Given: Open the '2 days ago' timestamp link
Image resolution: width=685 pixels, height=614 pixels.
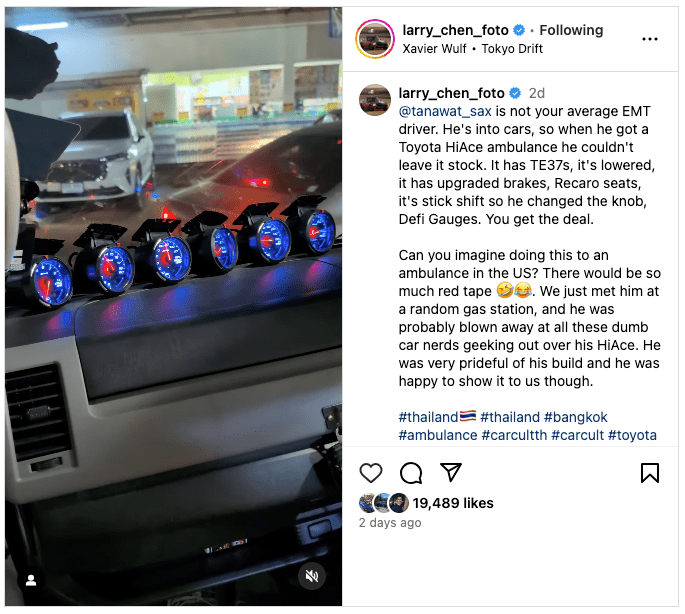Looking at the screenshot, I should [x=390, y=523].
